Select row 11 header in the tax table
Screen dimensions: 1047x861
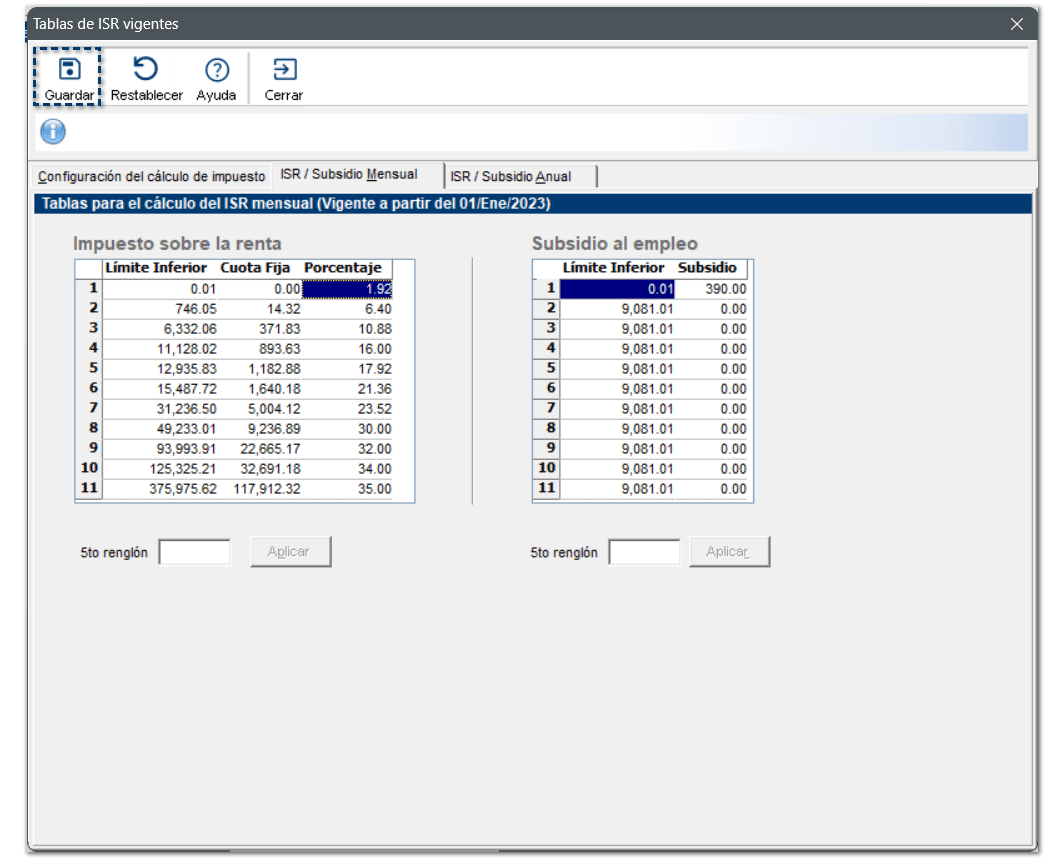[x=89, y=489]
